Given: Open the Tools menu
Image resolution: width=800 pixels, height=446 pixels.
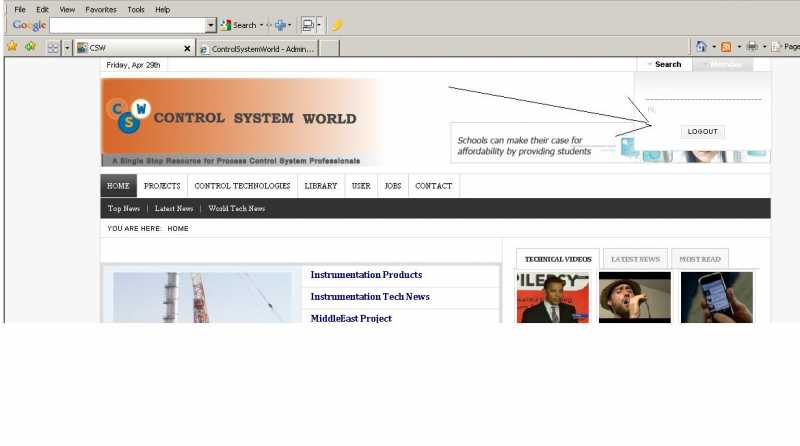Looking at the screenshot, I should point(136,9).
